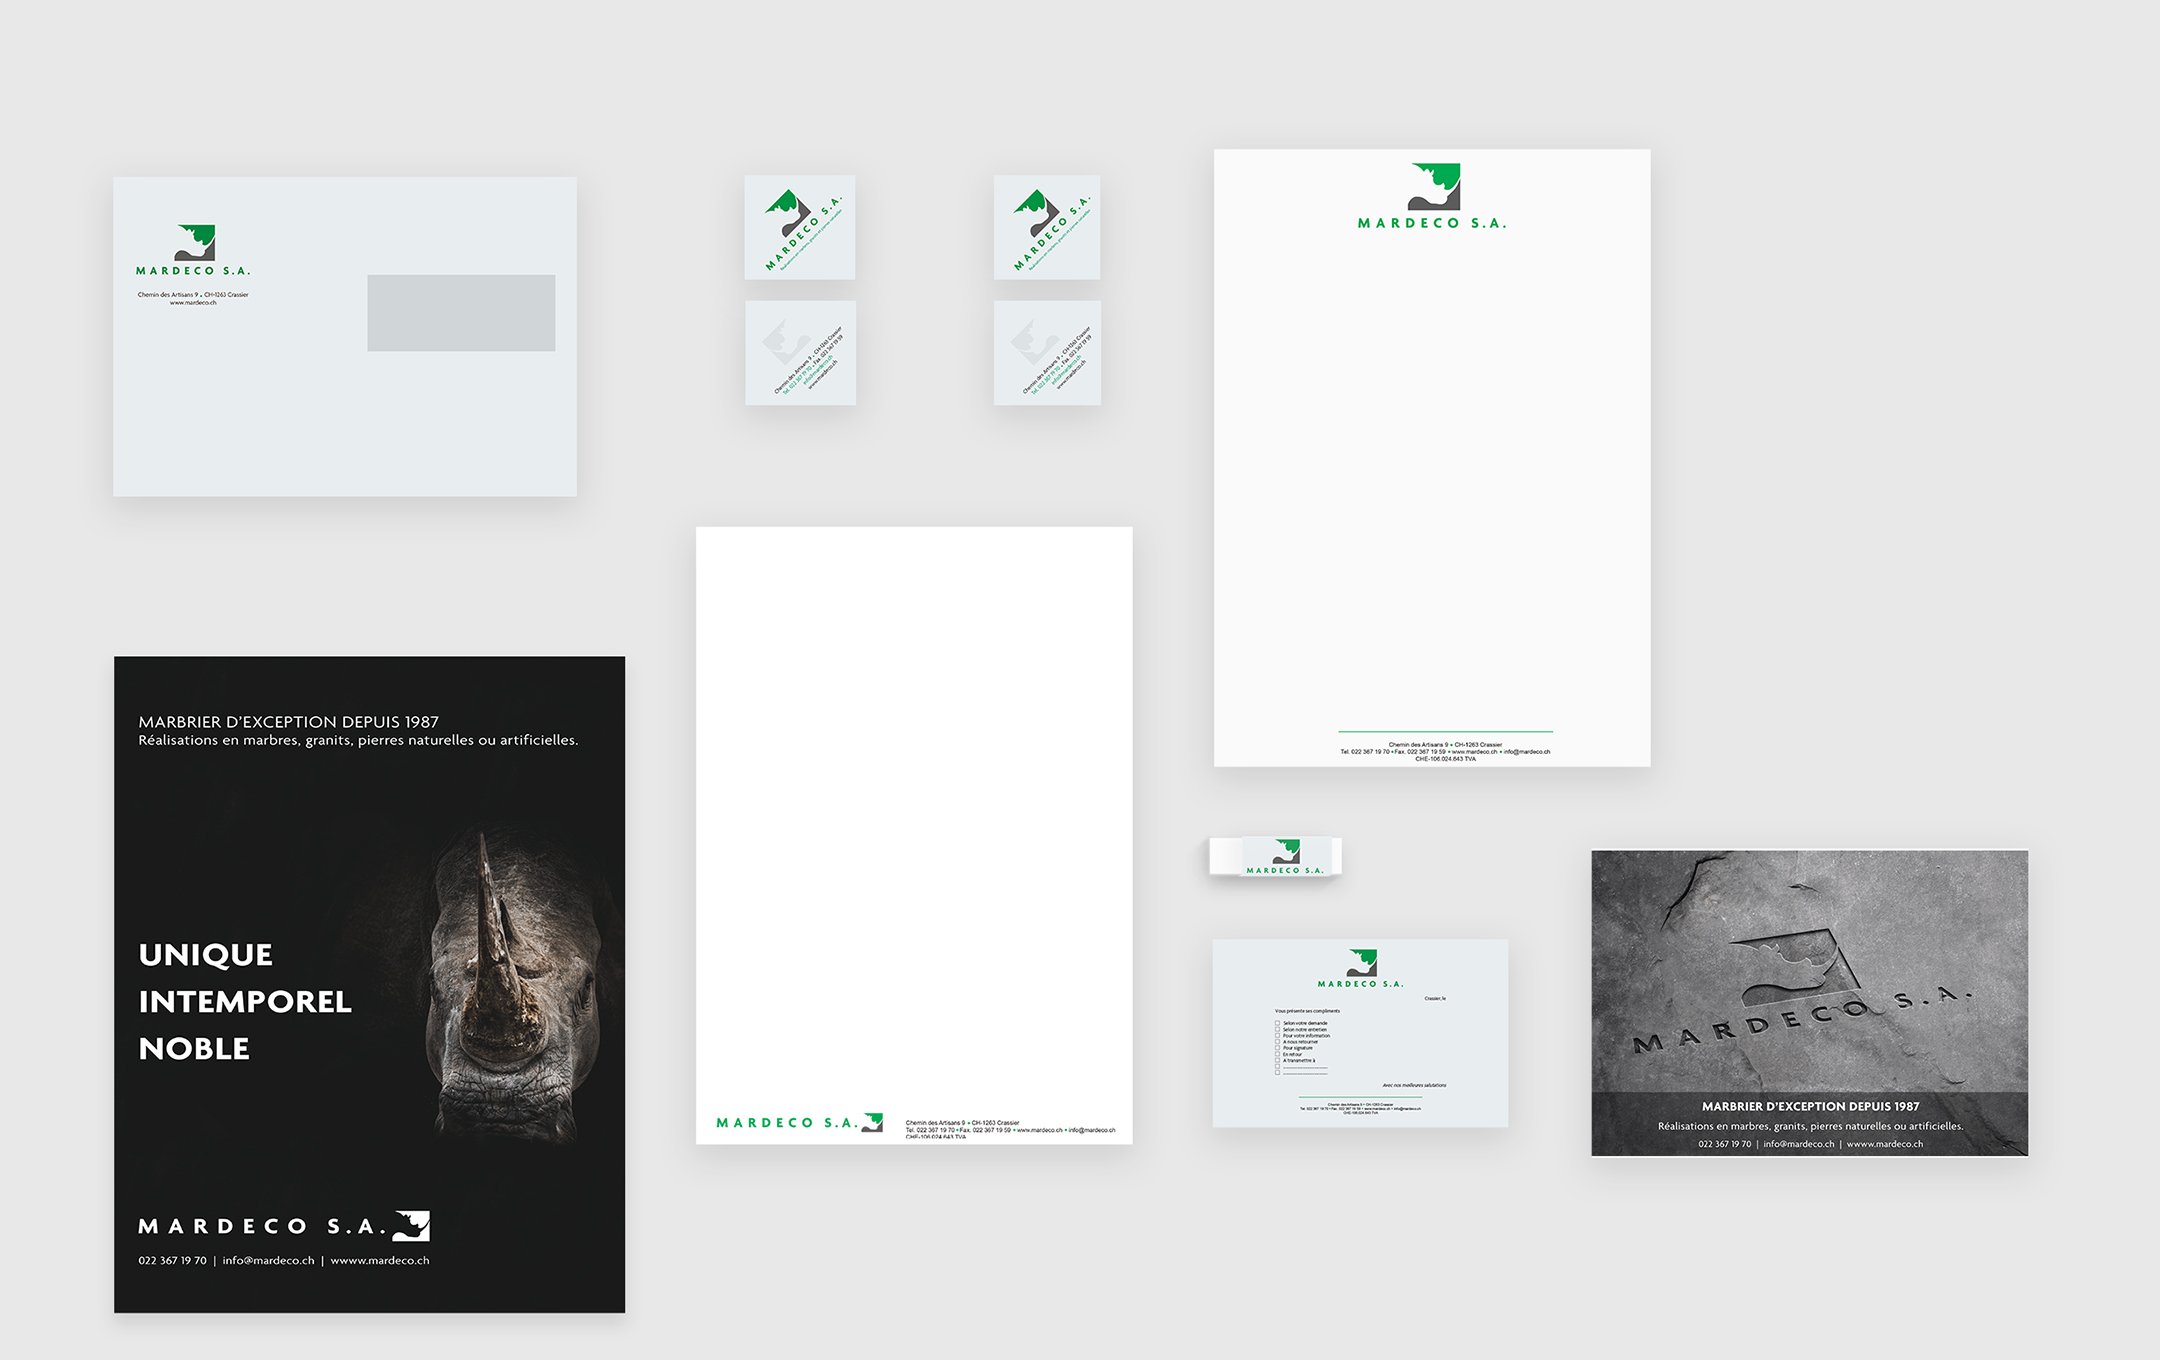The image size is (2160, 1360).
Task: Click the word UNIQUE on poster
Action: (205, 955)
